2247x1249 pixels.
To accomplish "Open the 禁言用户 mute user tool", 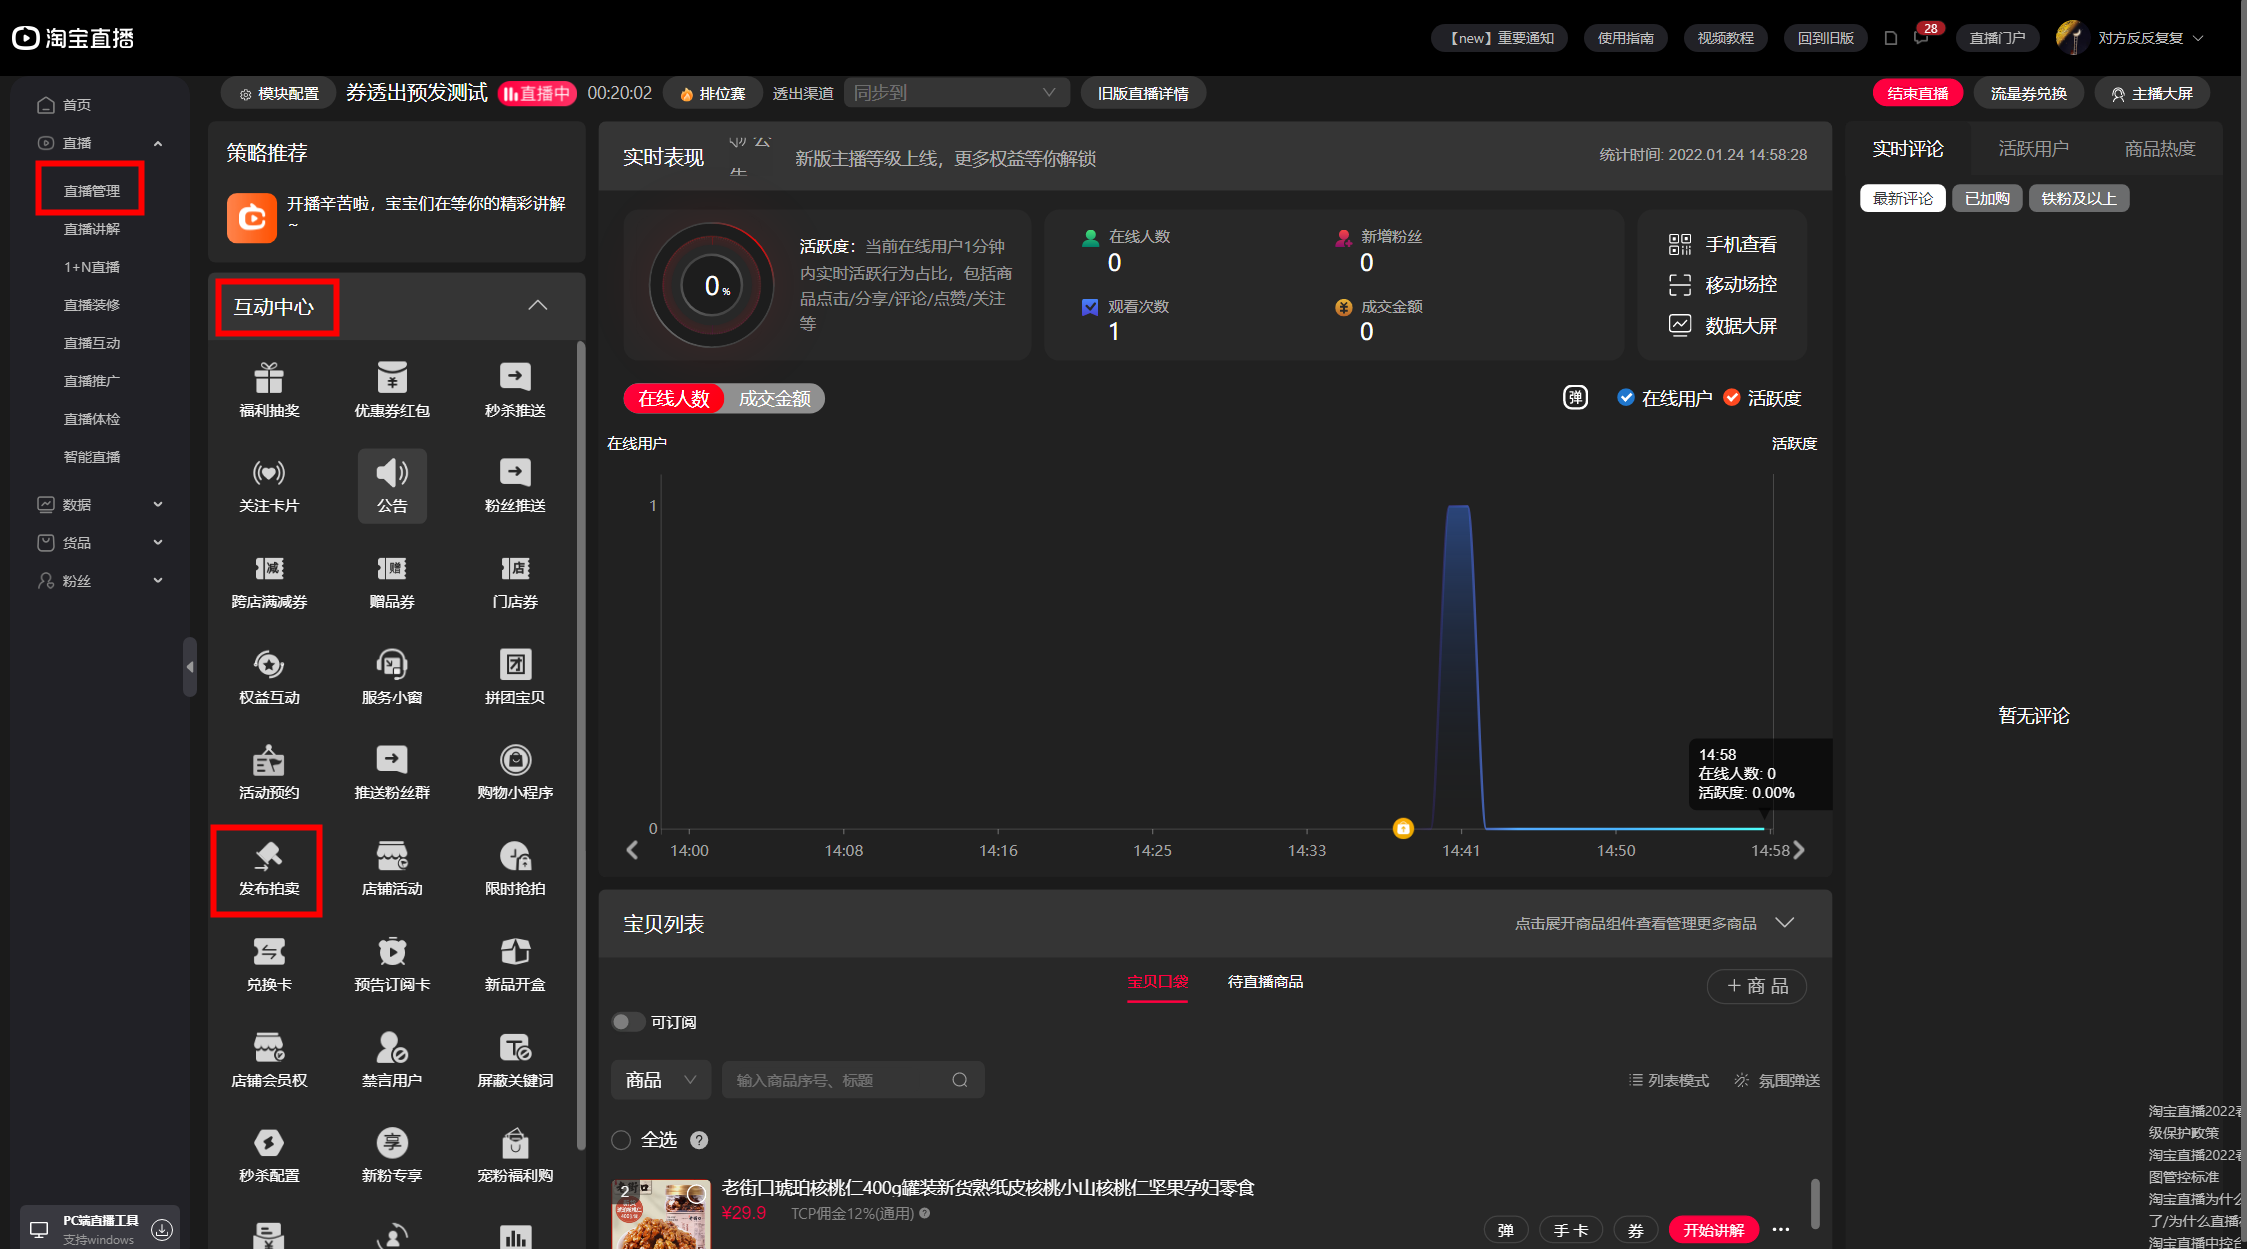I will click(392, 1060).
